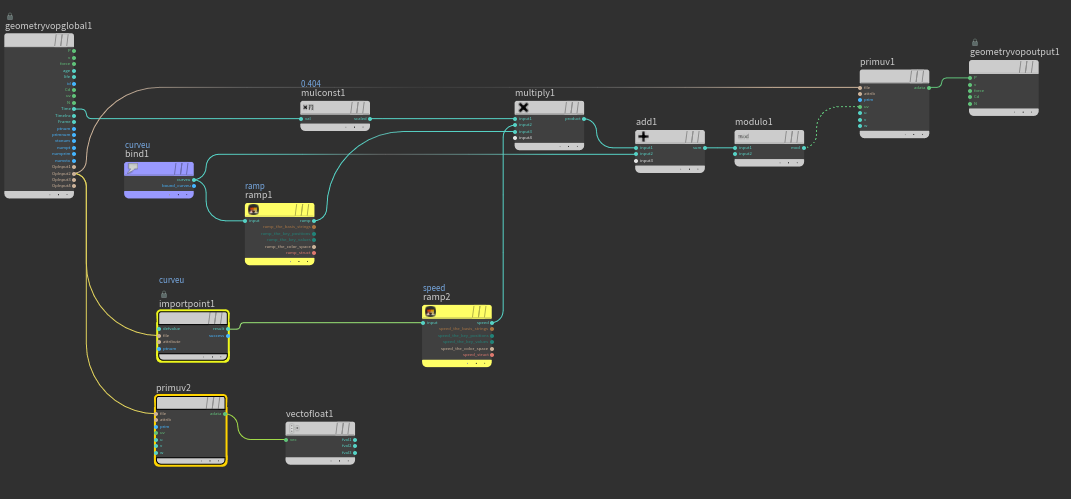The image size is (1071, 499).
Task: Click the vectofloat1 node icon
Action: 294,428
